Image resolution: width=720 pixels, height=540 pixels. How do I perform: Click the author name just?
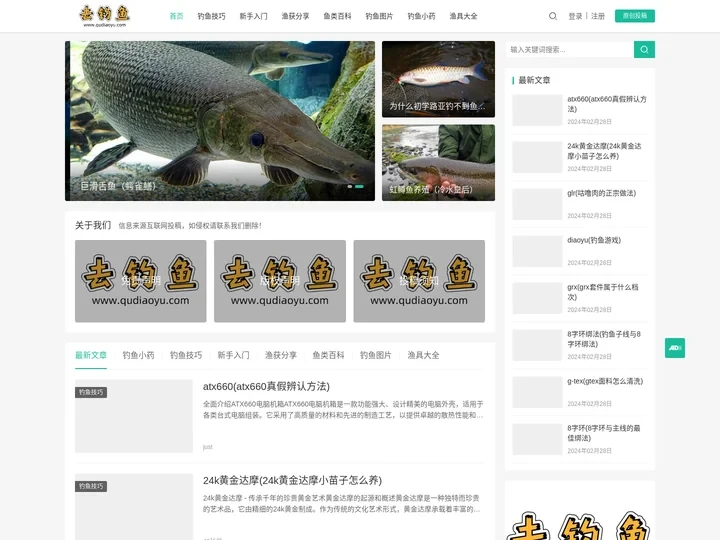208,447
